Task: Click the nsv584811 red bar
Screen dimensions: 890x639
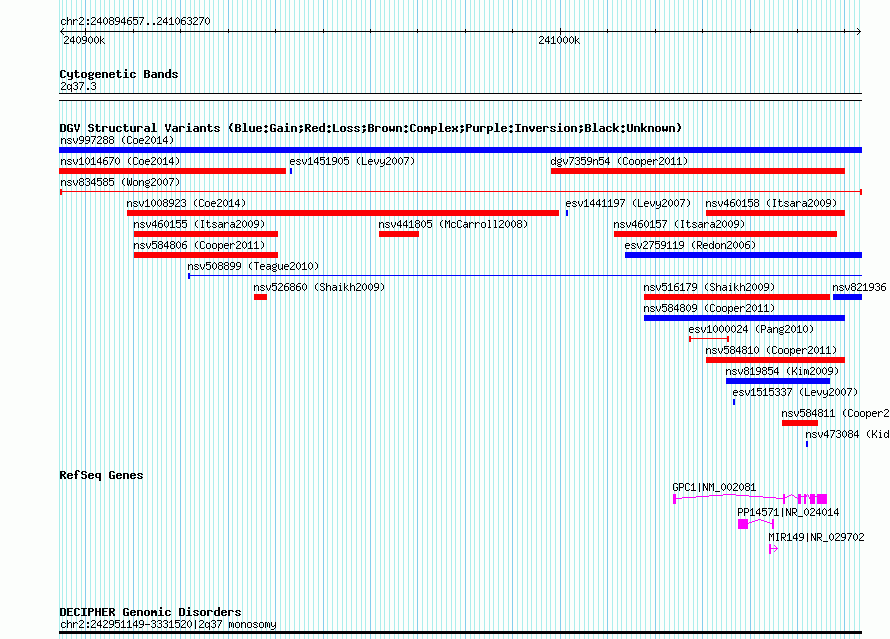Action: 800,423
